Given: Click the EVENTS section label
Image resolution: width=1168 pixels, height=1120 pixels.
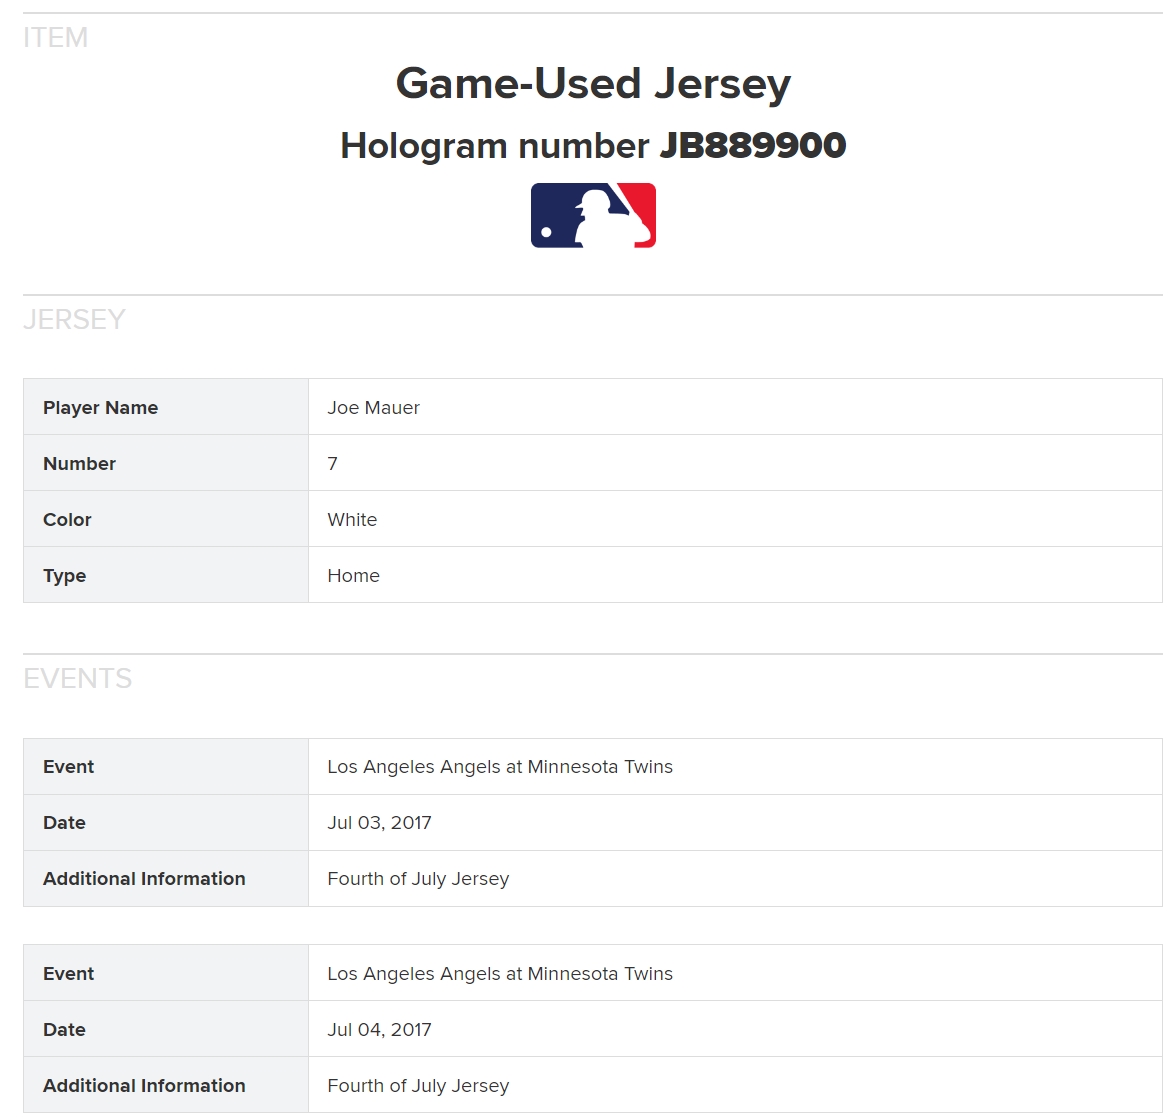Looking at the screenshot, I should click(x=77, y=678).
